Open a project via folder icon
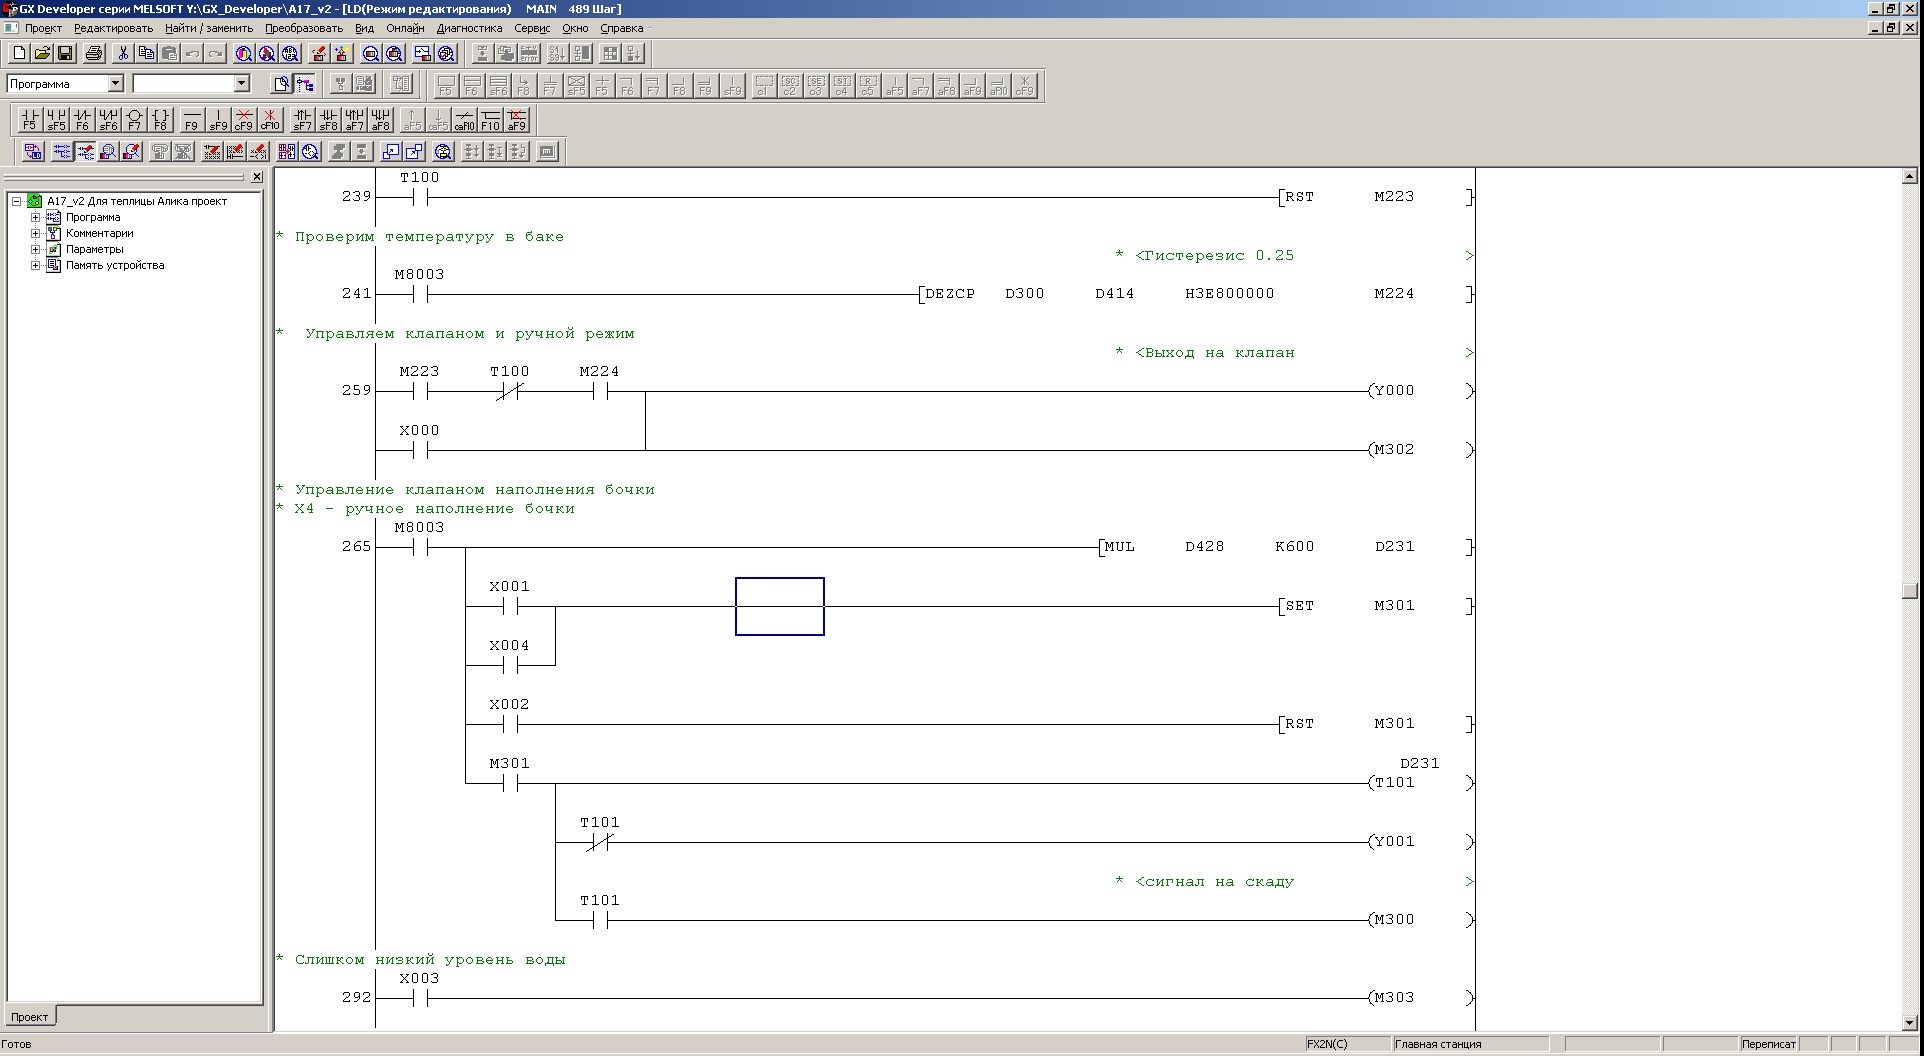 (x=42, y=54)
